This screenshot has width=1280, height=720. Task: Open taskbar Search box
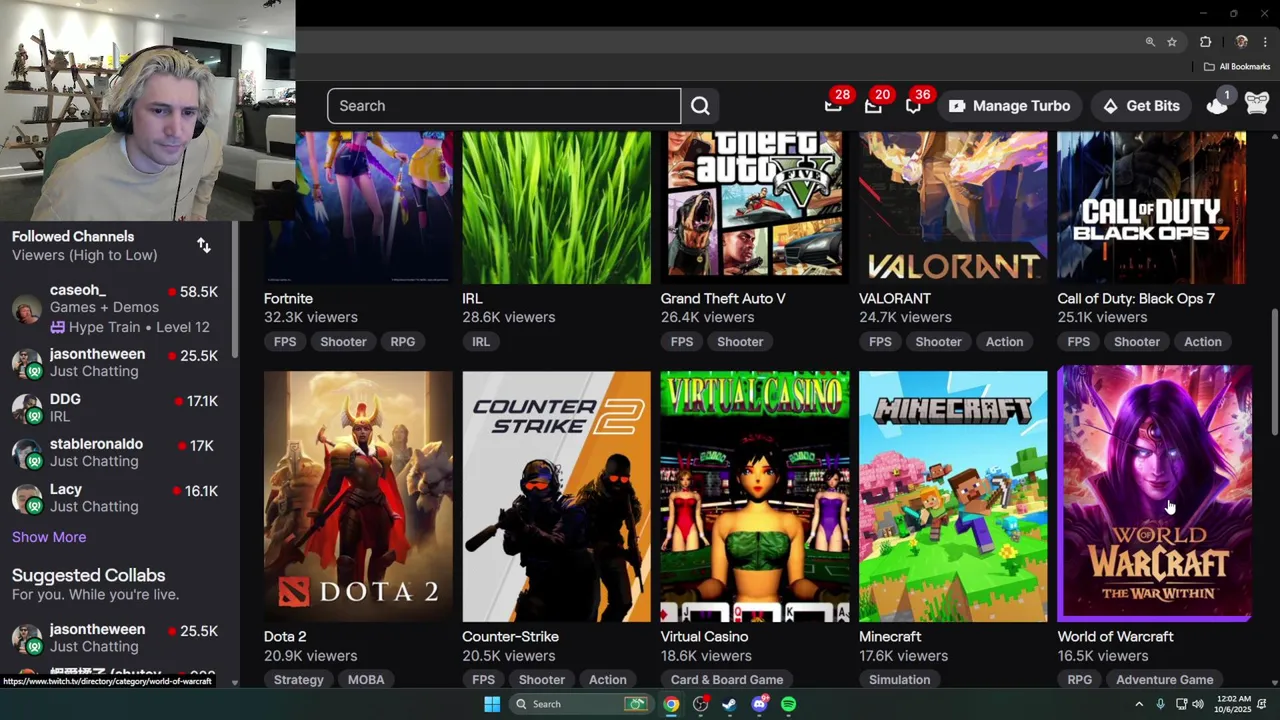pyautogui.click(x=581, y=704)
